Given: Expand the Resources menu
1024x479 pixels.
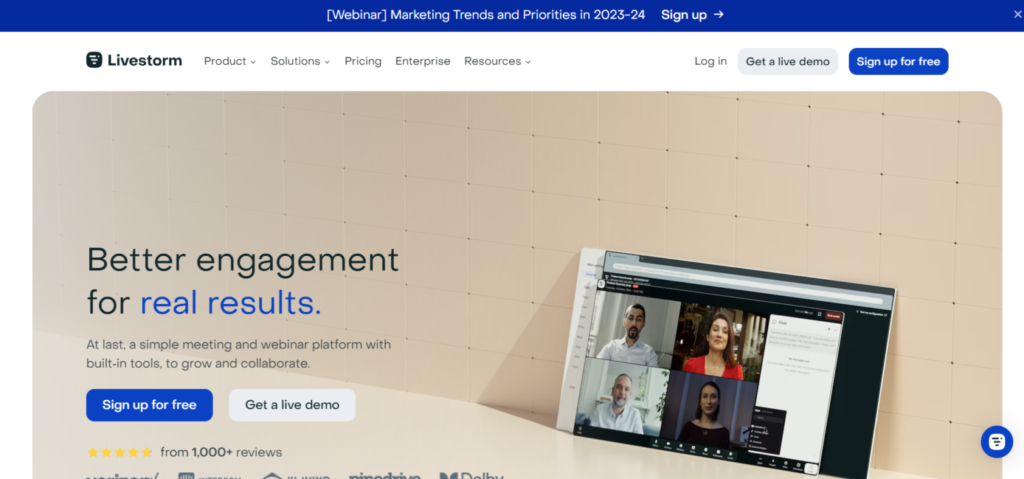Looking at the screenshot, I should [x=498, y=61].
